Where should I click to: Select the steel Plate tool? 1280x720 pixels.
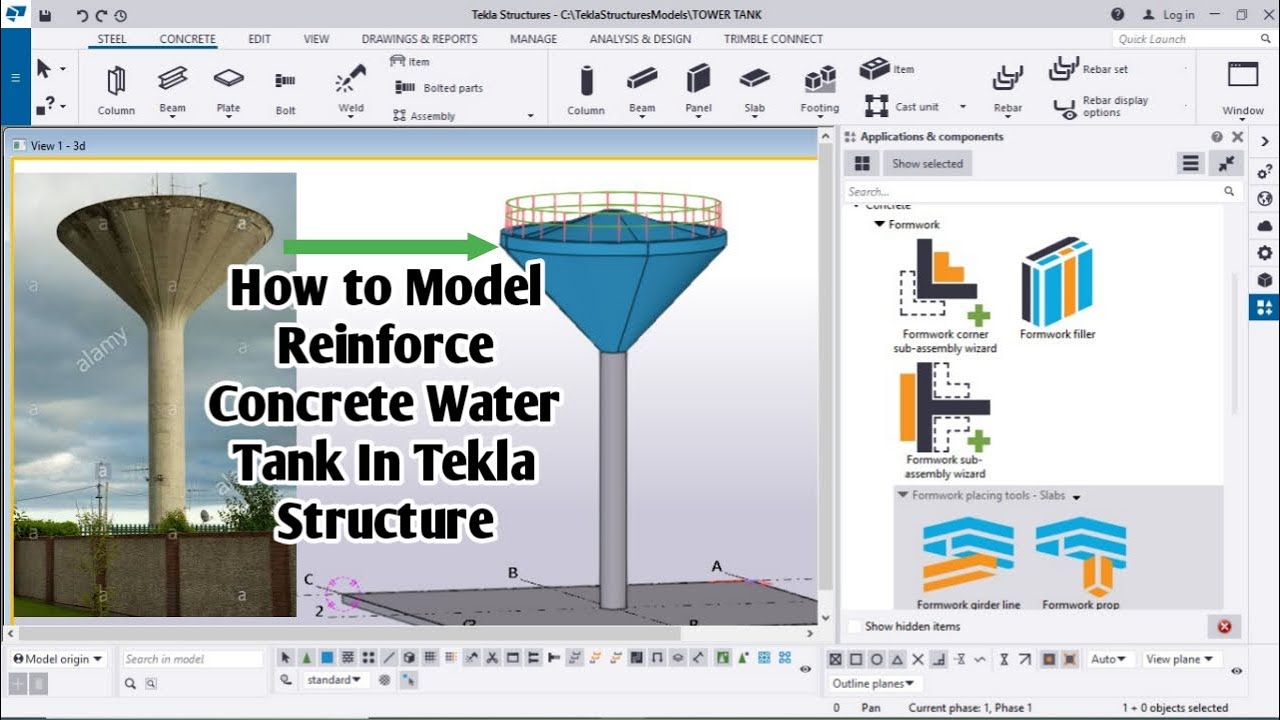(x=228, y=90)
